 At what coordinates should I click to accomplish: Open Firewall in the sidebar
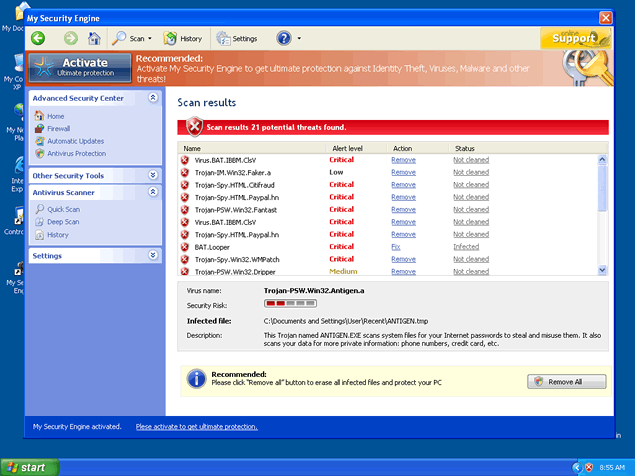click(x=58, y=129)
